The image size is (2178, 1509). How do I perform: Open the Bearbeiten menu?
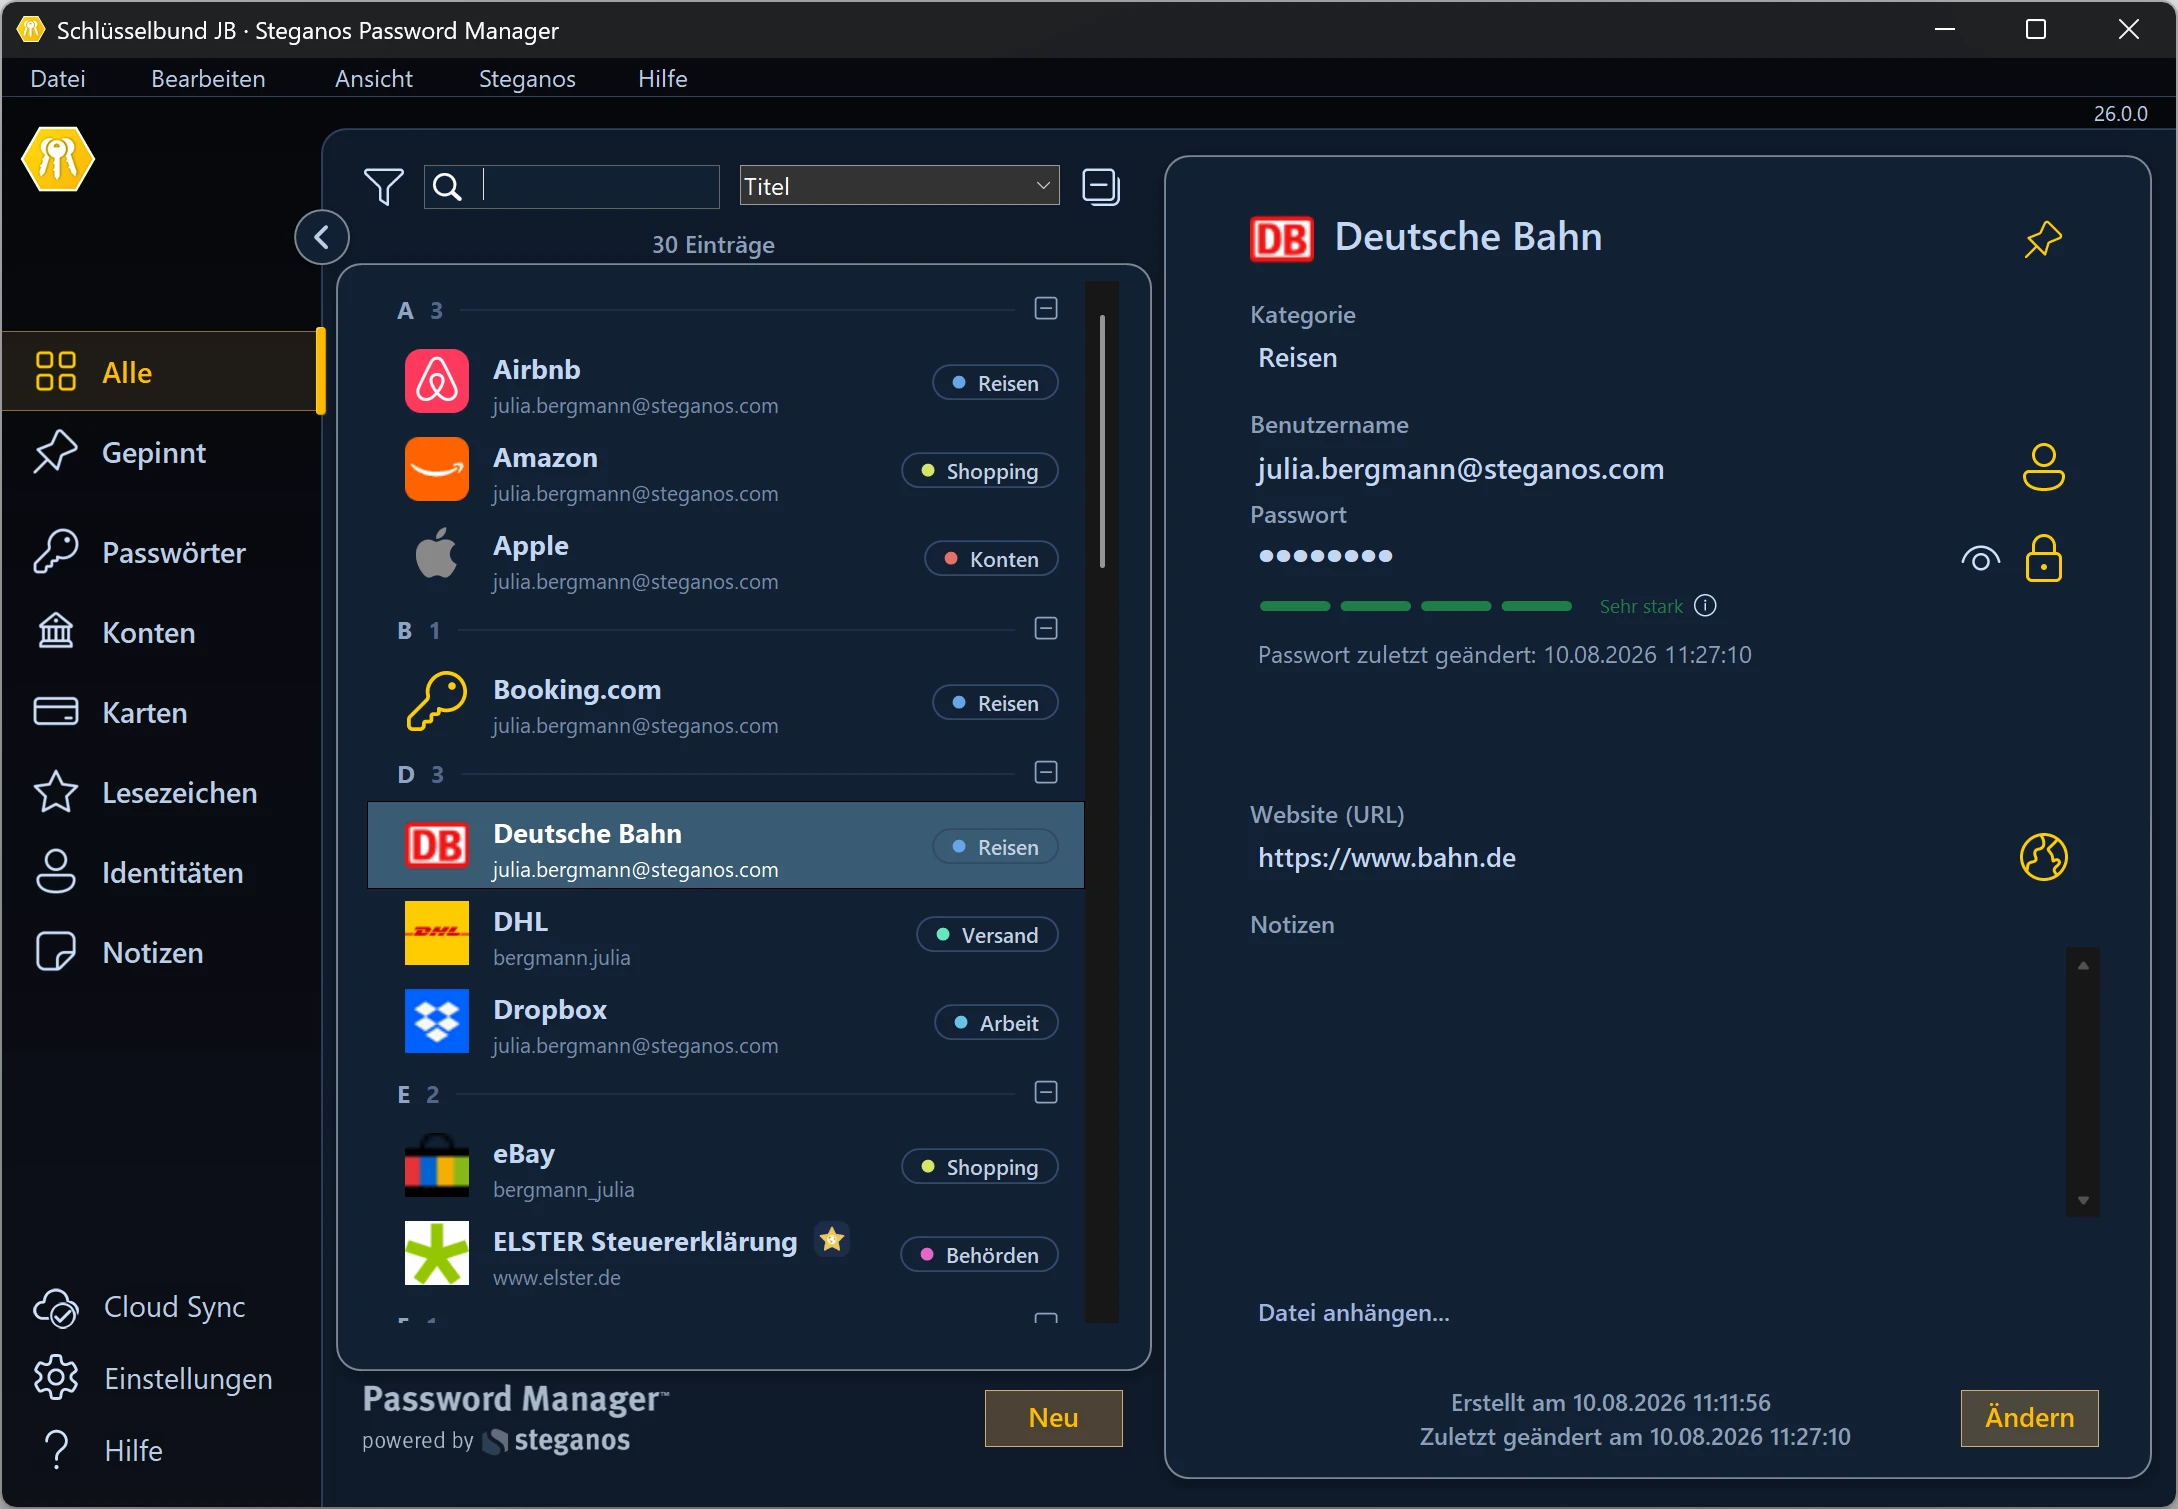[x=208, y=78]
